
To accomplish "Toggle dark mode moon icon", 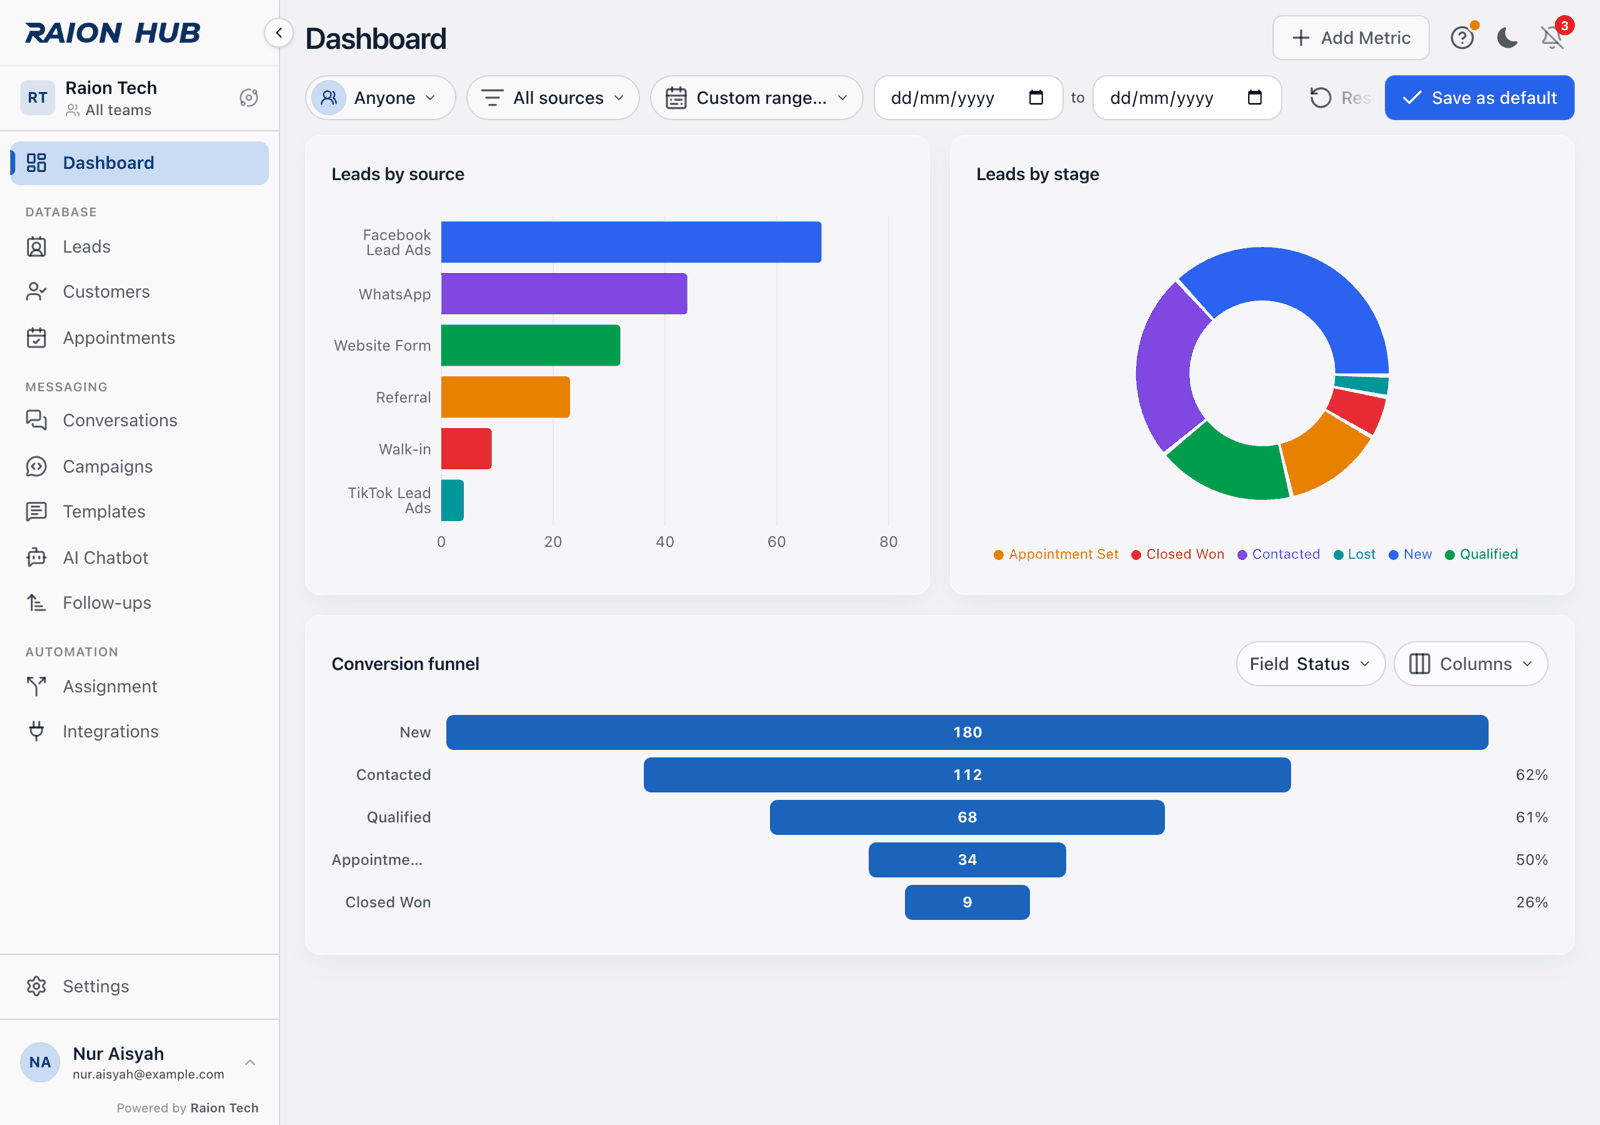I will (1507, 38).
